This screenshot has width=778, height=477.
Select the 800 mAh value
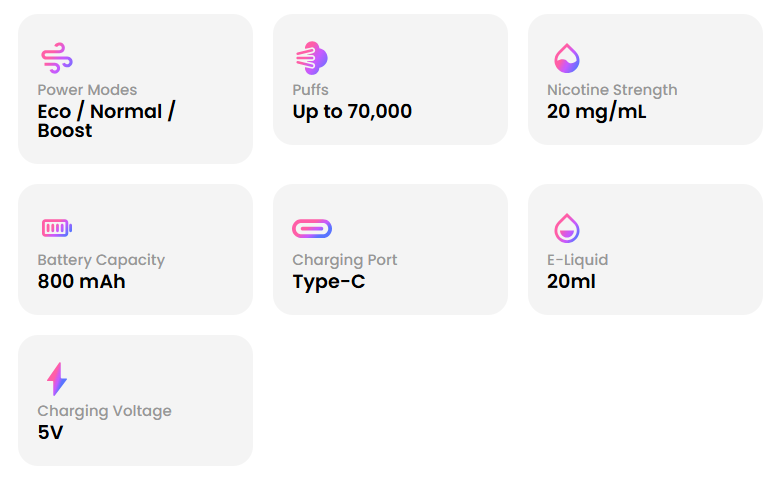click(x=81, y=281)
